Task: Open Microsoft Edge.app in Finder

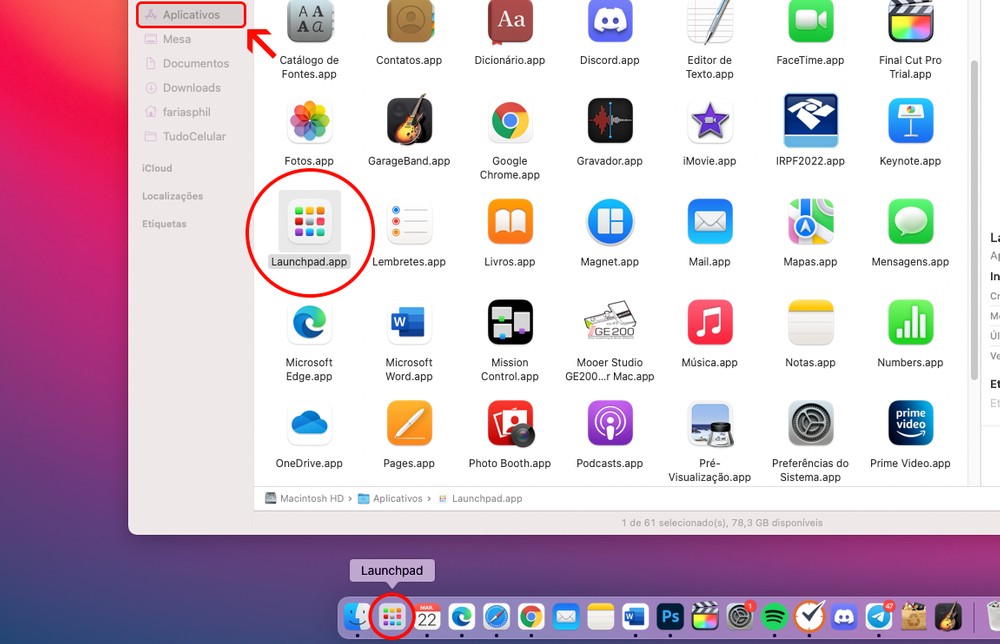Action: pos(309,322)
